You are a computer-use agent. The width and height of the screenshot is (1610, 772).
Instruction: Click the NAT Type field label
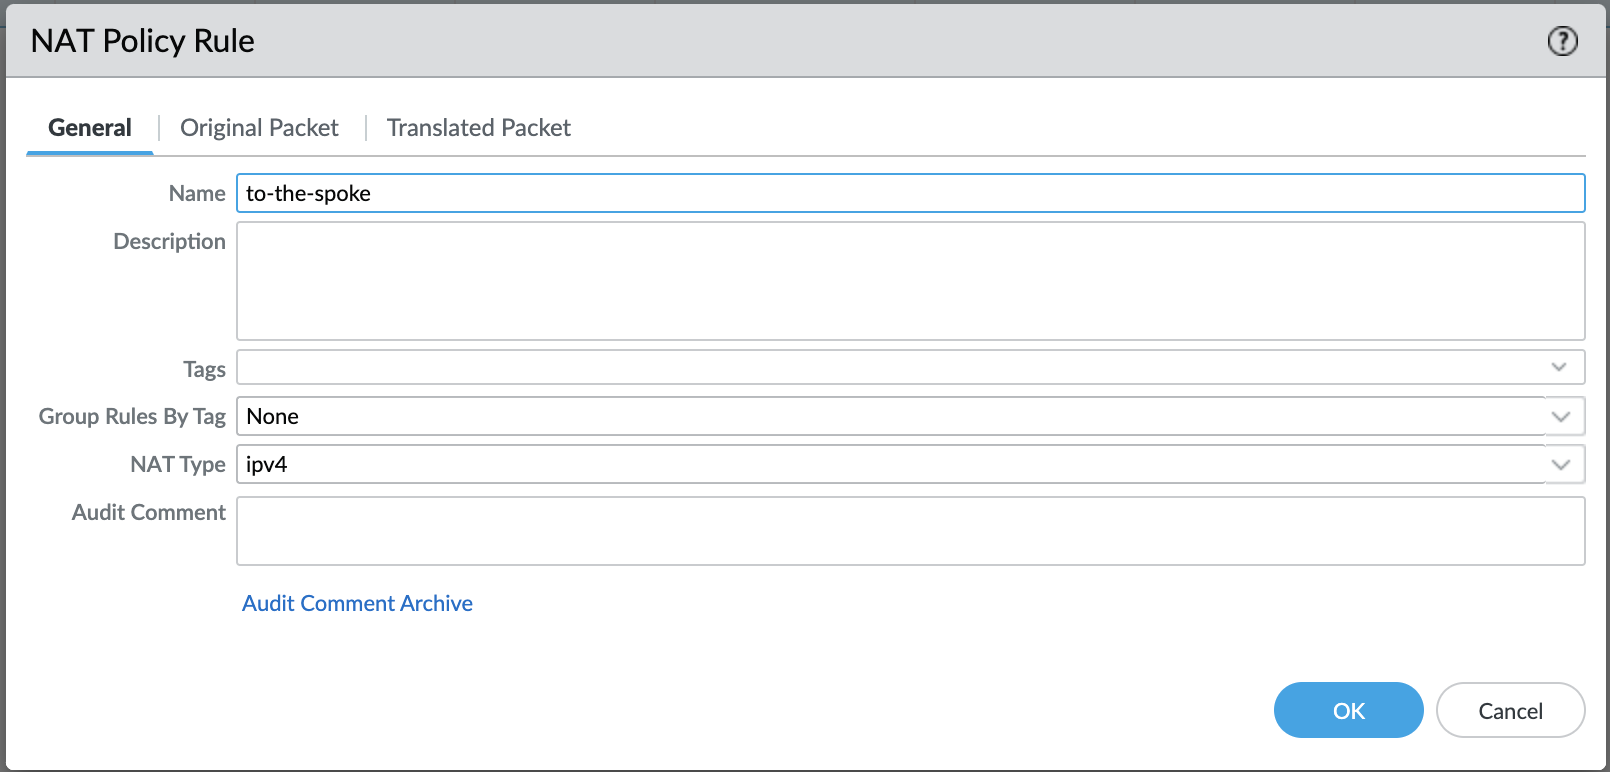tap(178, 464)
